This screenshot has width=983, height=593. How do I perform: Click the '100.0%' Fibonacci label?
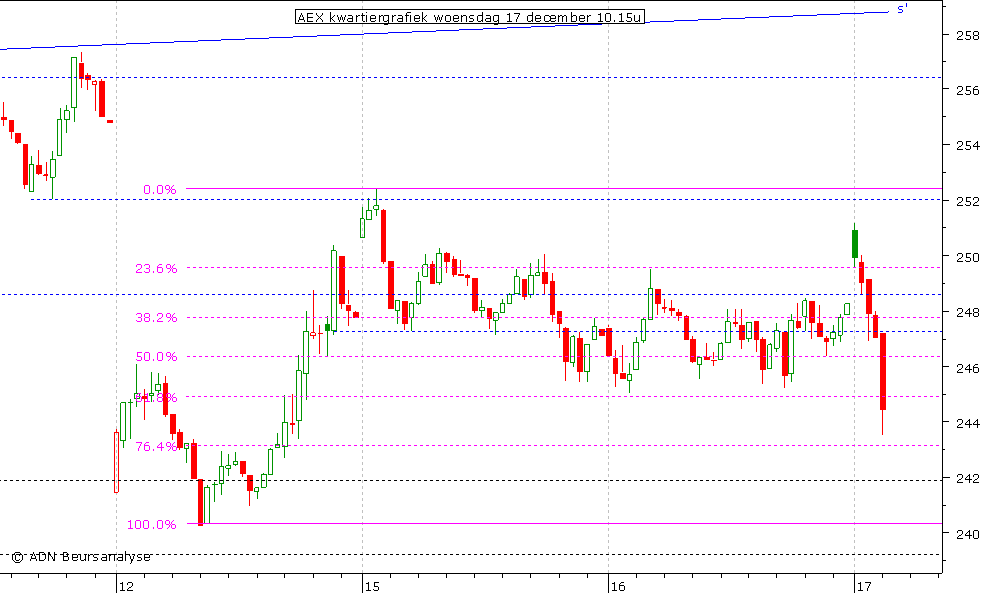tap(152, 524)
